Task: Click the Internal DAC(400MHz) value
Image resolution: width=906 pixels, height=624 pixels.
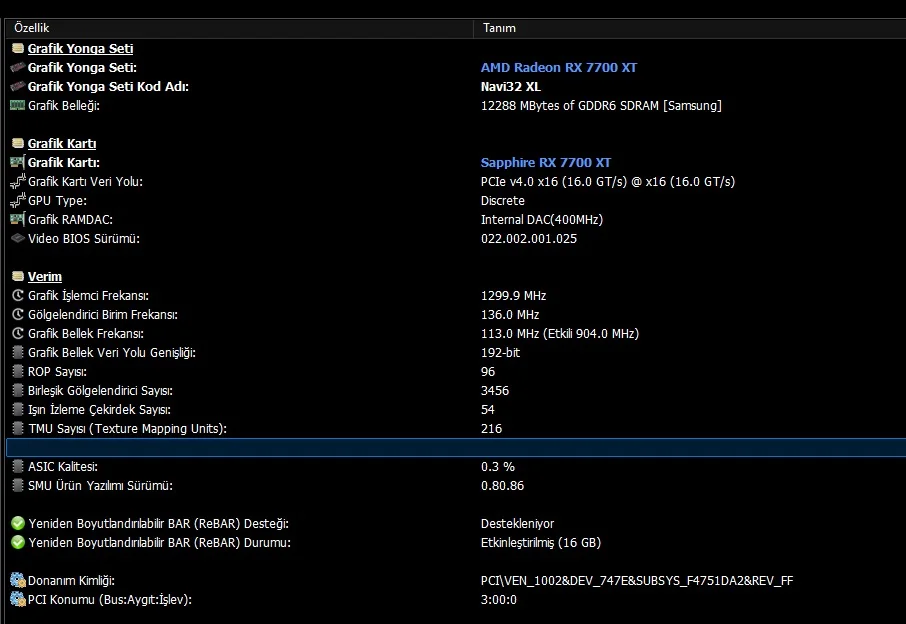Action: (542, 220)
